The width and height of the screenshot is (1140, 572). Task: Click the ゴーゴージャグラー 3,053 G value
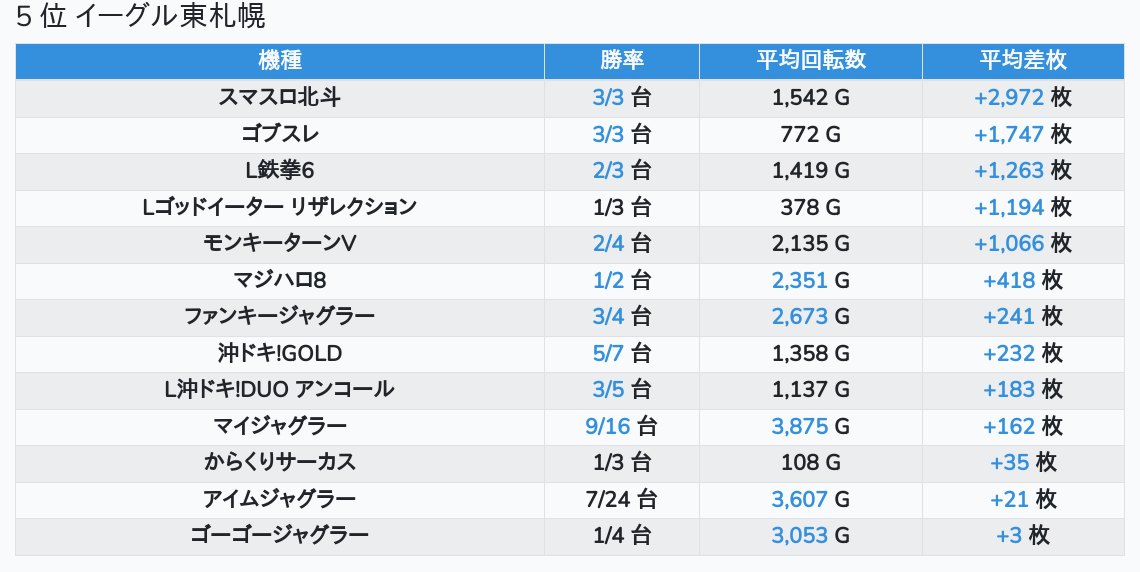[799, 535]
